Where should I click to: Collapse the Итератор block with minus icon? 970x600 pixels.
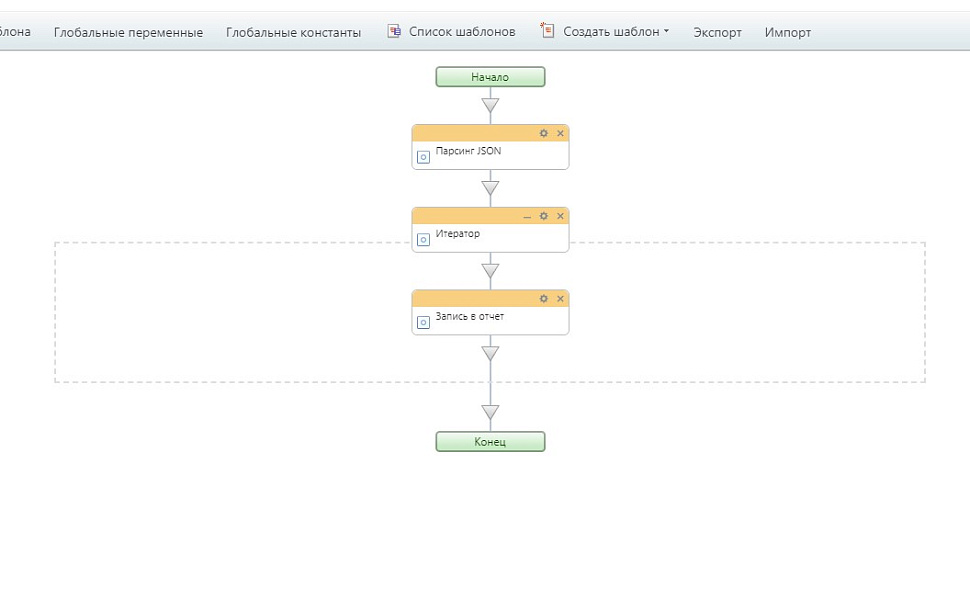click(x=527, y=216)
